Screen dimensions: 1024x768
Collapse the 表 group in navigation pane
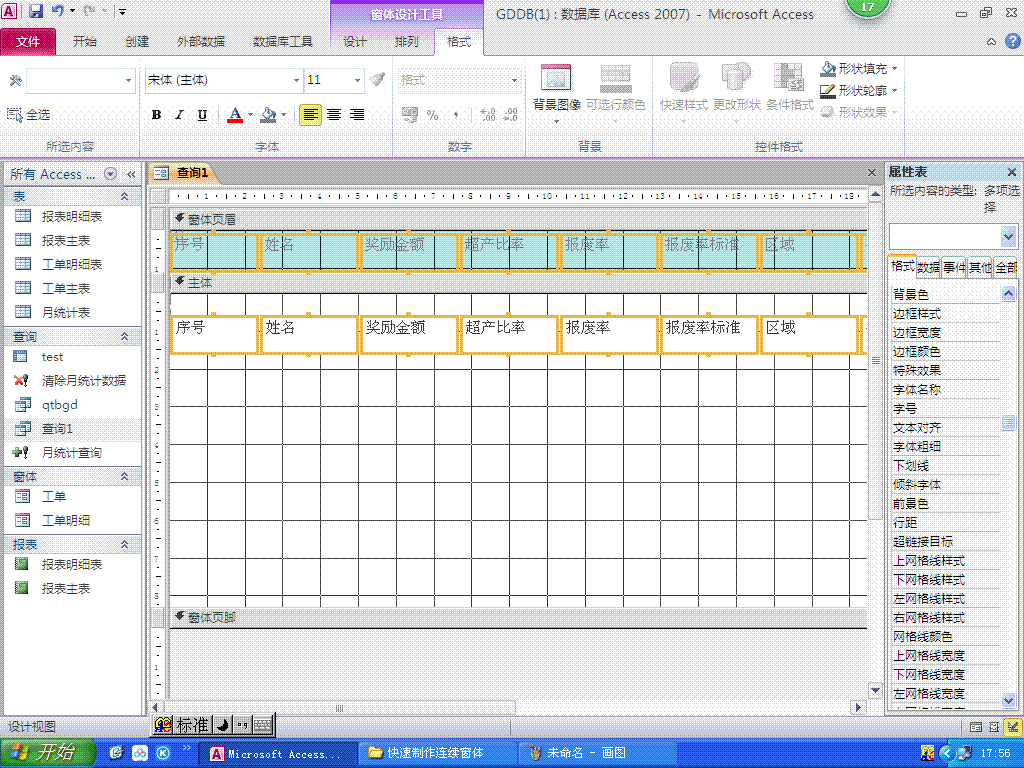[x=124, y=197]
